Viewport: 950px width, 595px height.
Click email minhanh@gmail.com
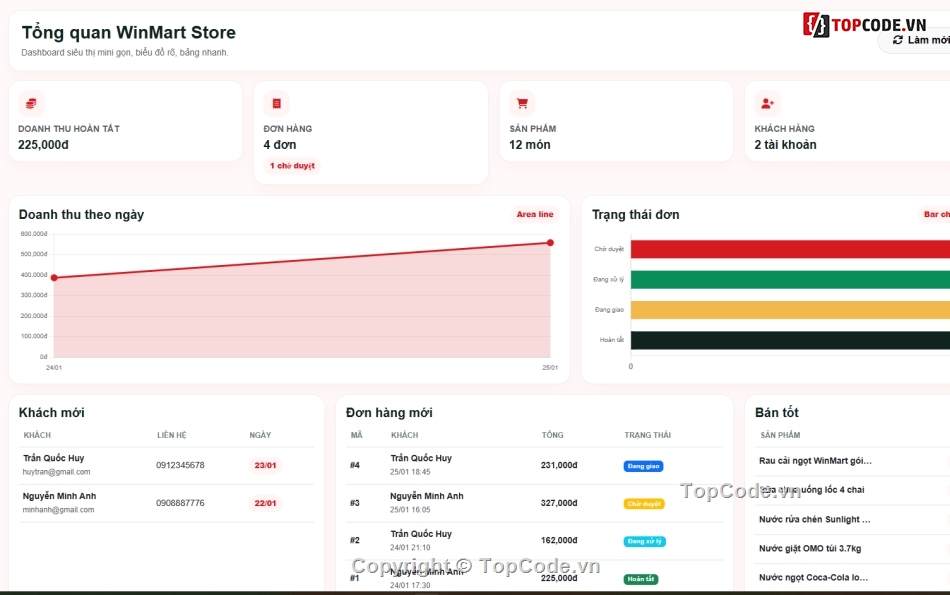tap(58, 510)
